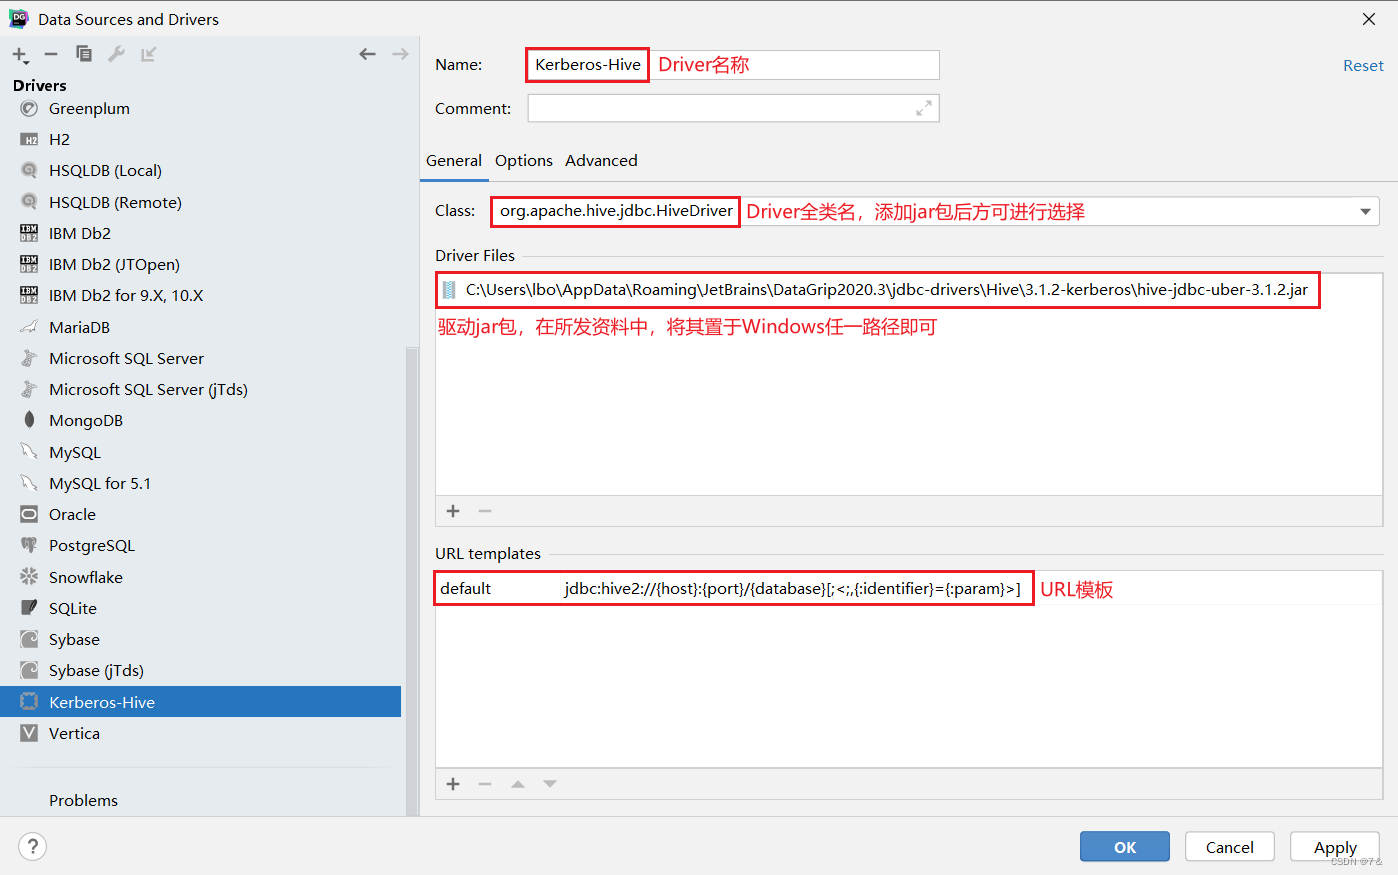Select SQLite feather icon
1398x875 pixels.
click(29, 608)
